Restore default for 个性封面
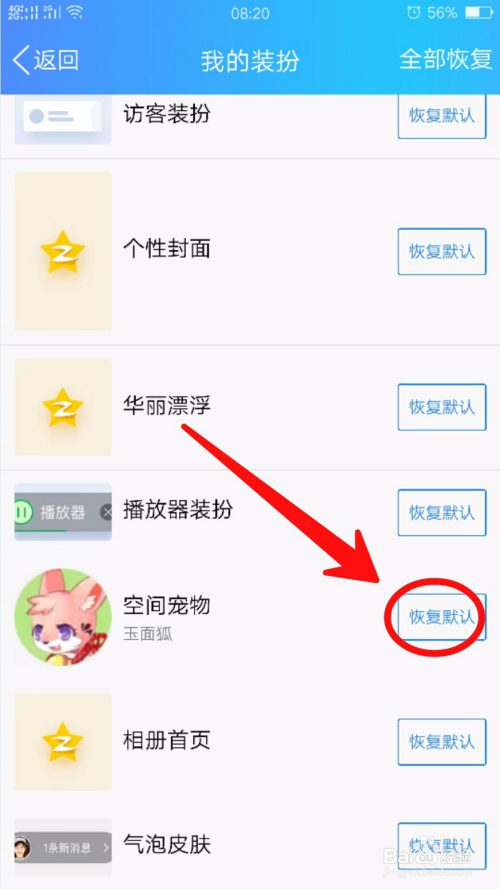The height and width of the screenshot is (889, 500). [442, 252]
